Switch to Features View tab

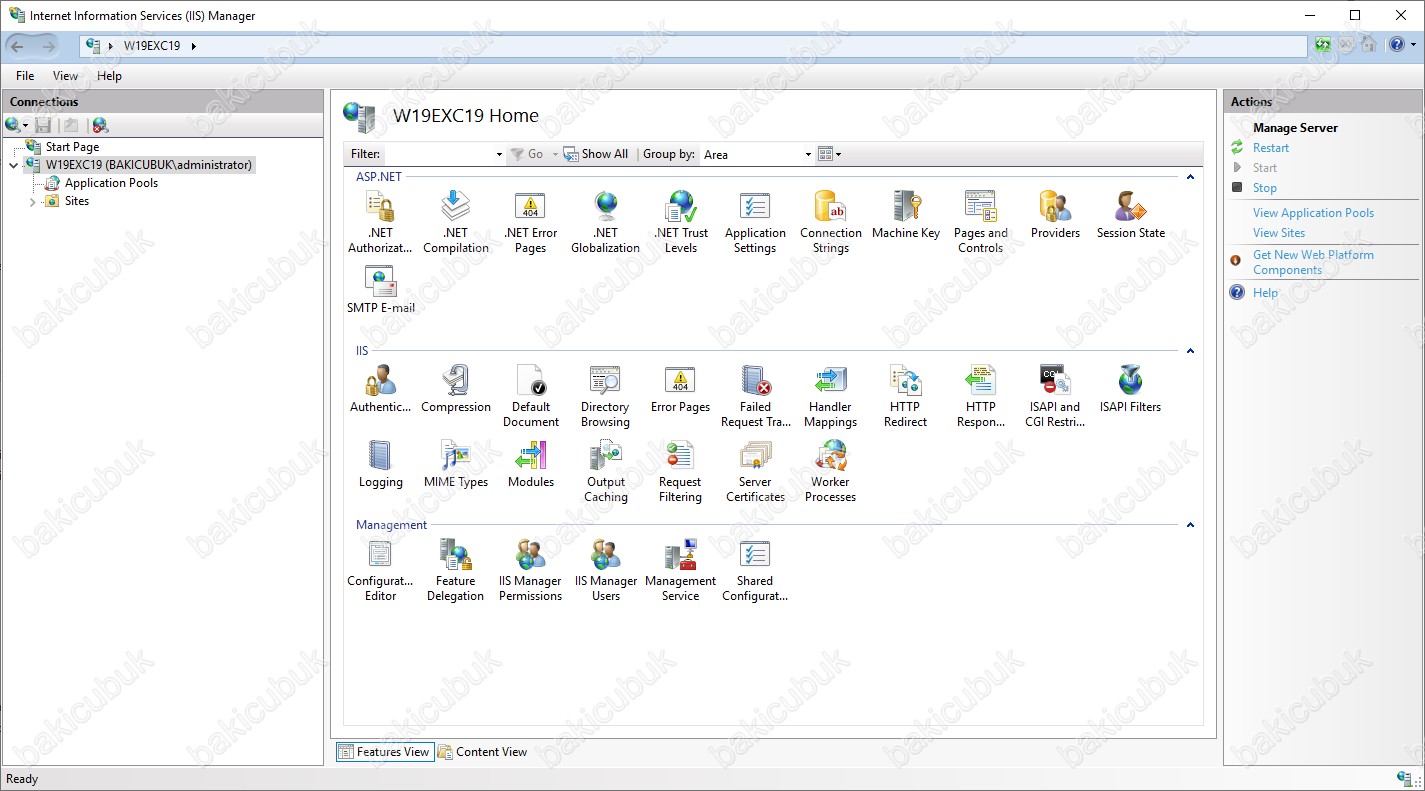pos(384,752)
